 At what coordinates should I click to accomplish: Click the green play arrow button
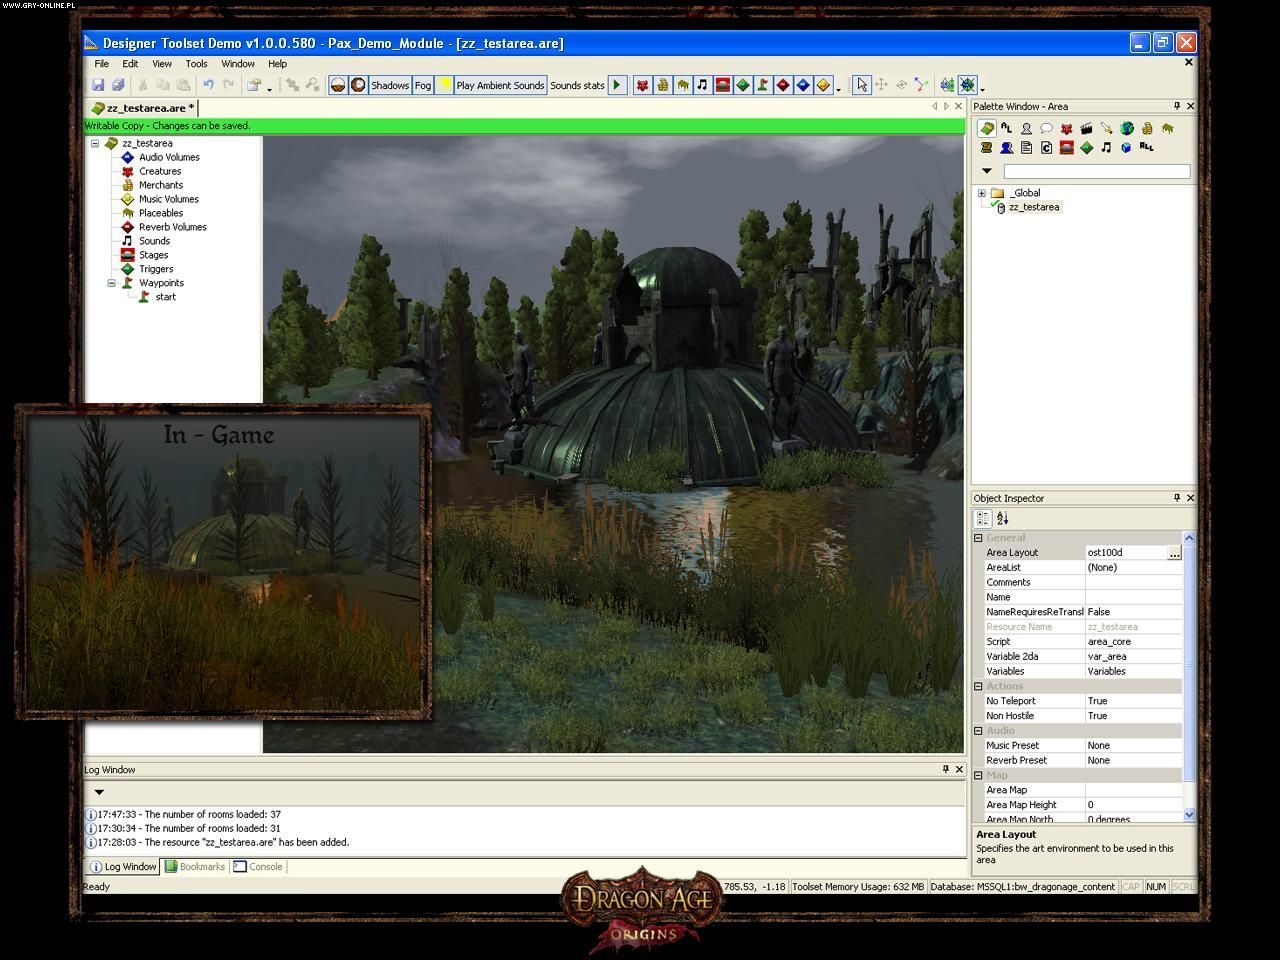point(617,86)
